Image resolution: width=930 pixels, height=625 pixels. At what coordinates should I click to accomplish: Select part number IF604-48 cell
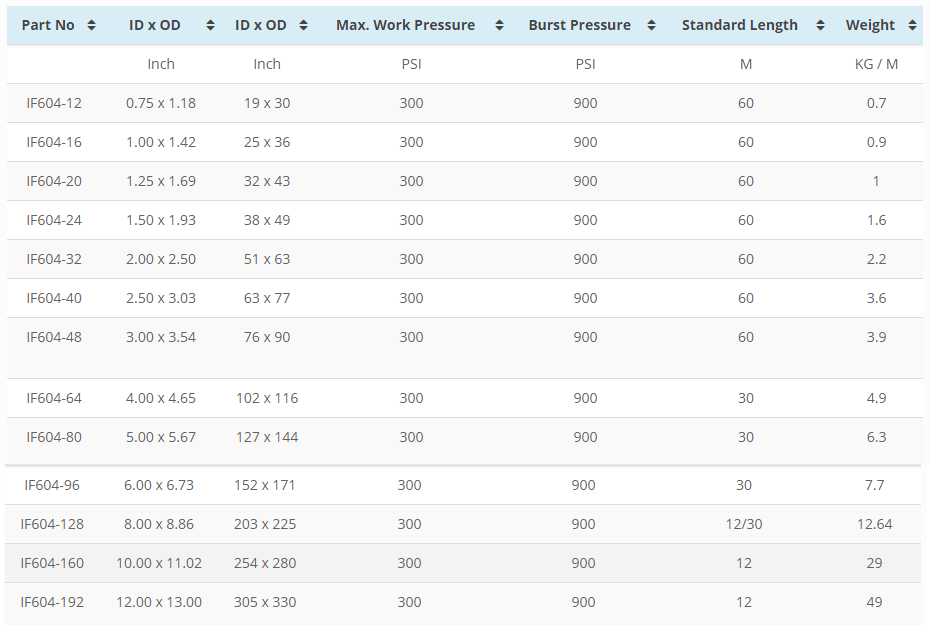(54, 337)
